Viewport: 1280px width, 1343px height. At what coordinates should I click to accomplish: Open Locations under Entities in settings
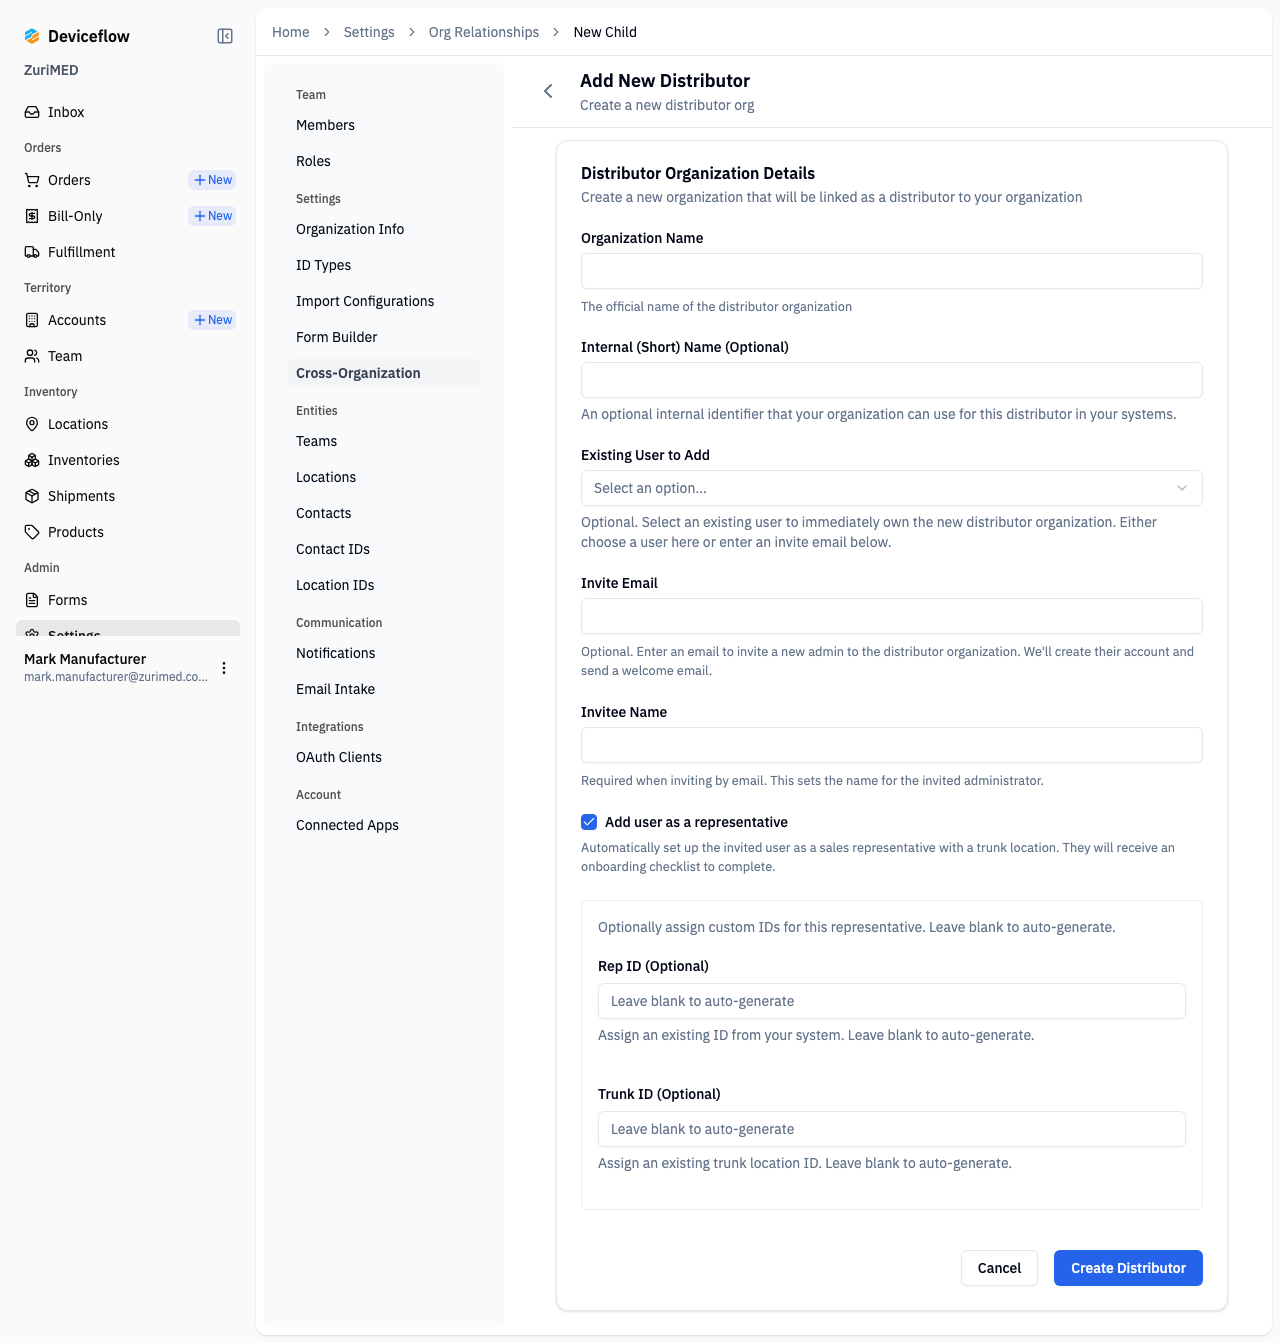(x=384, y=477)
